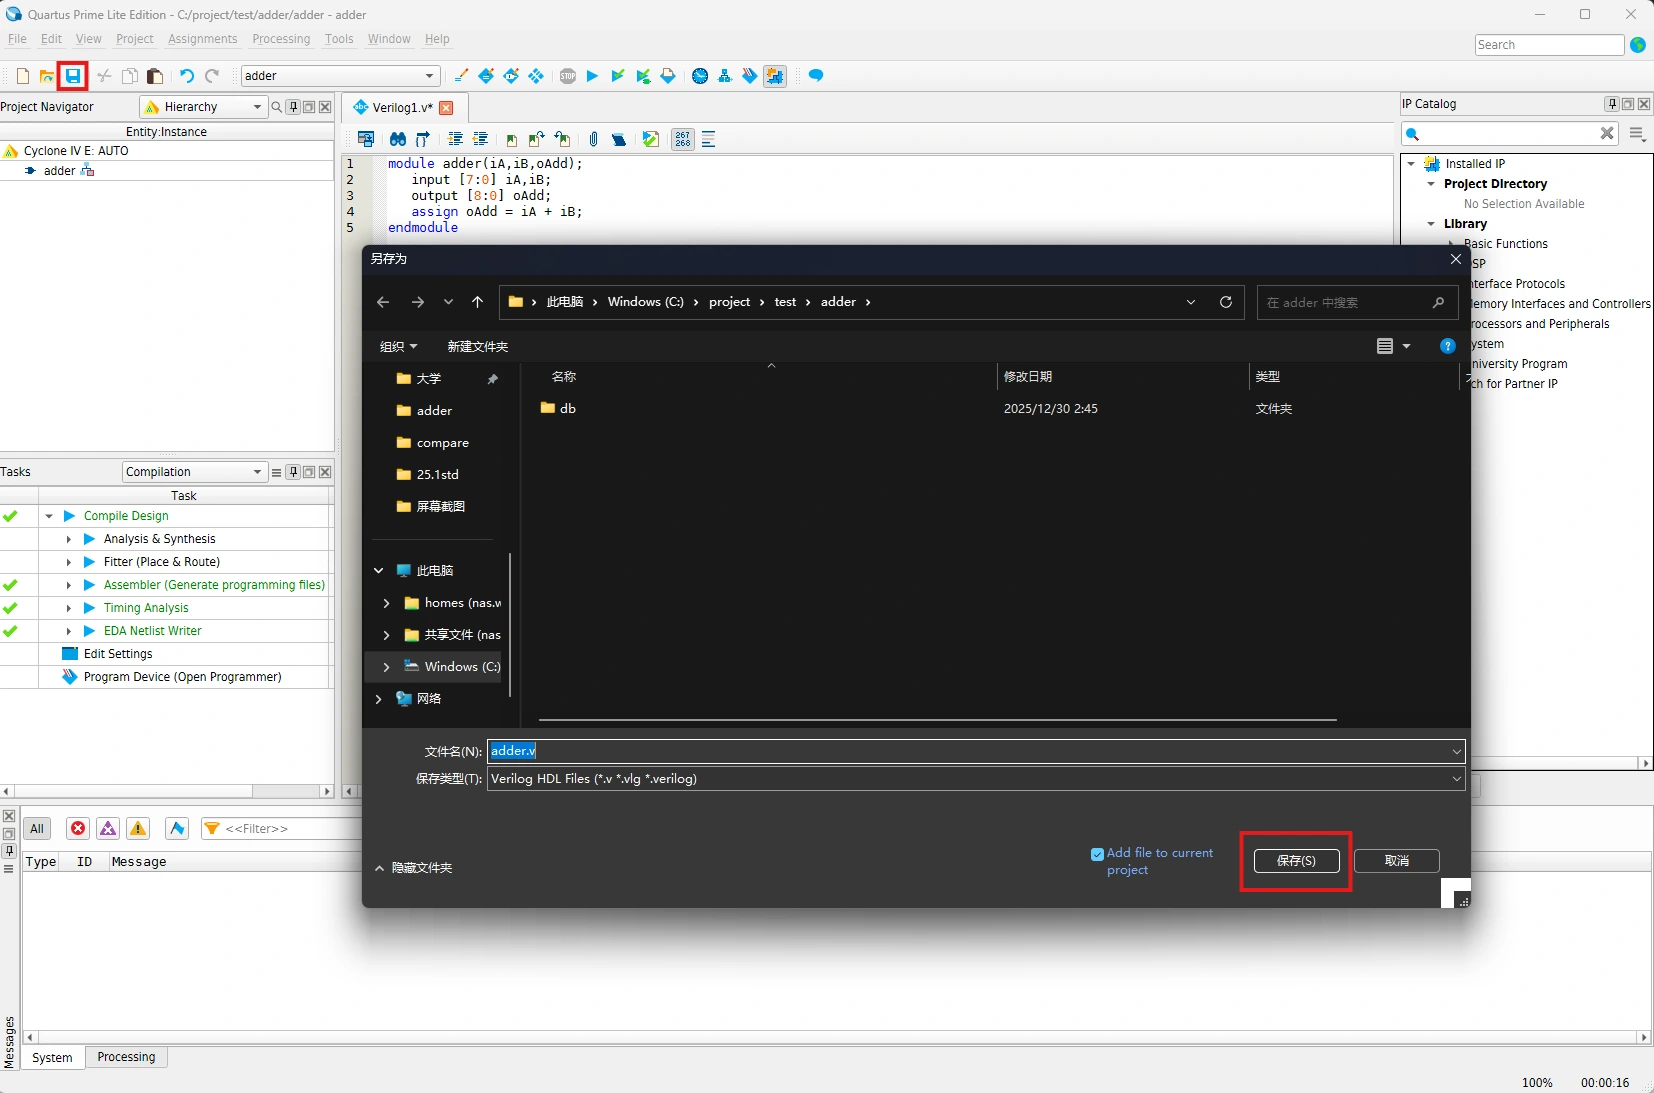Open the save type dropdown for Verilog HDL Files
The image size is (1654, 1093).
pyautogui.click(x=1456, y=779)
